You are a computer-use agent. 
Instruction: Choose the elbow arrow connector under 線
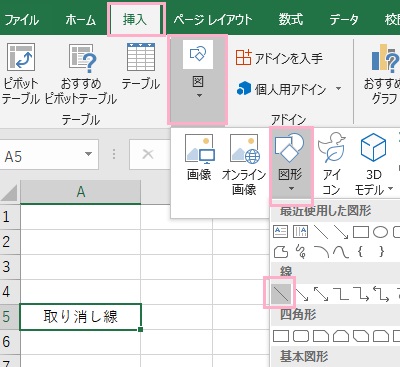(x=361, y=294)
